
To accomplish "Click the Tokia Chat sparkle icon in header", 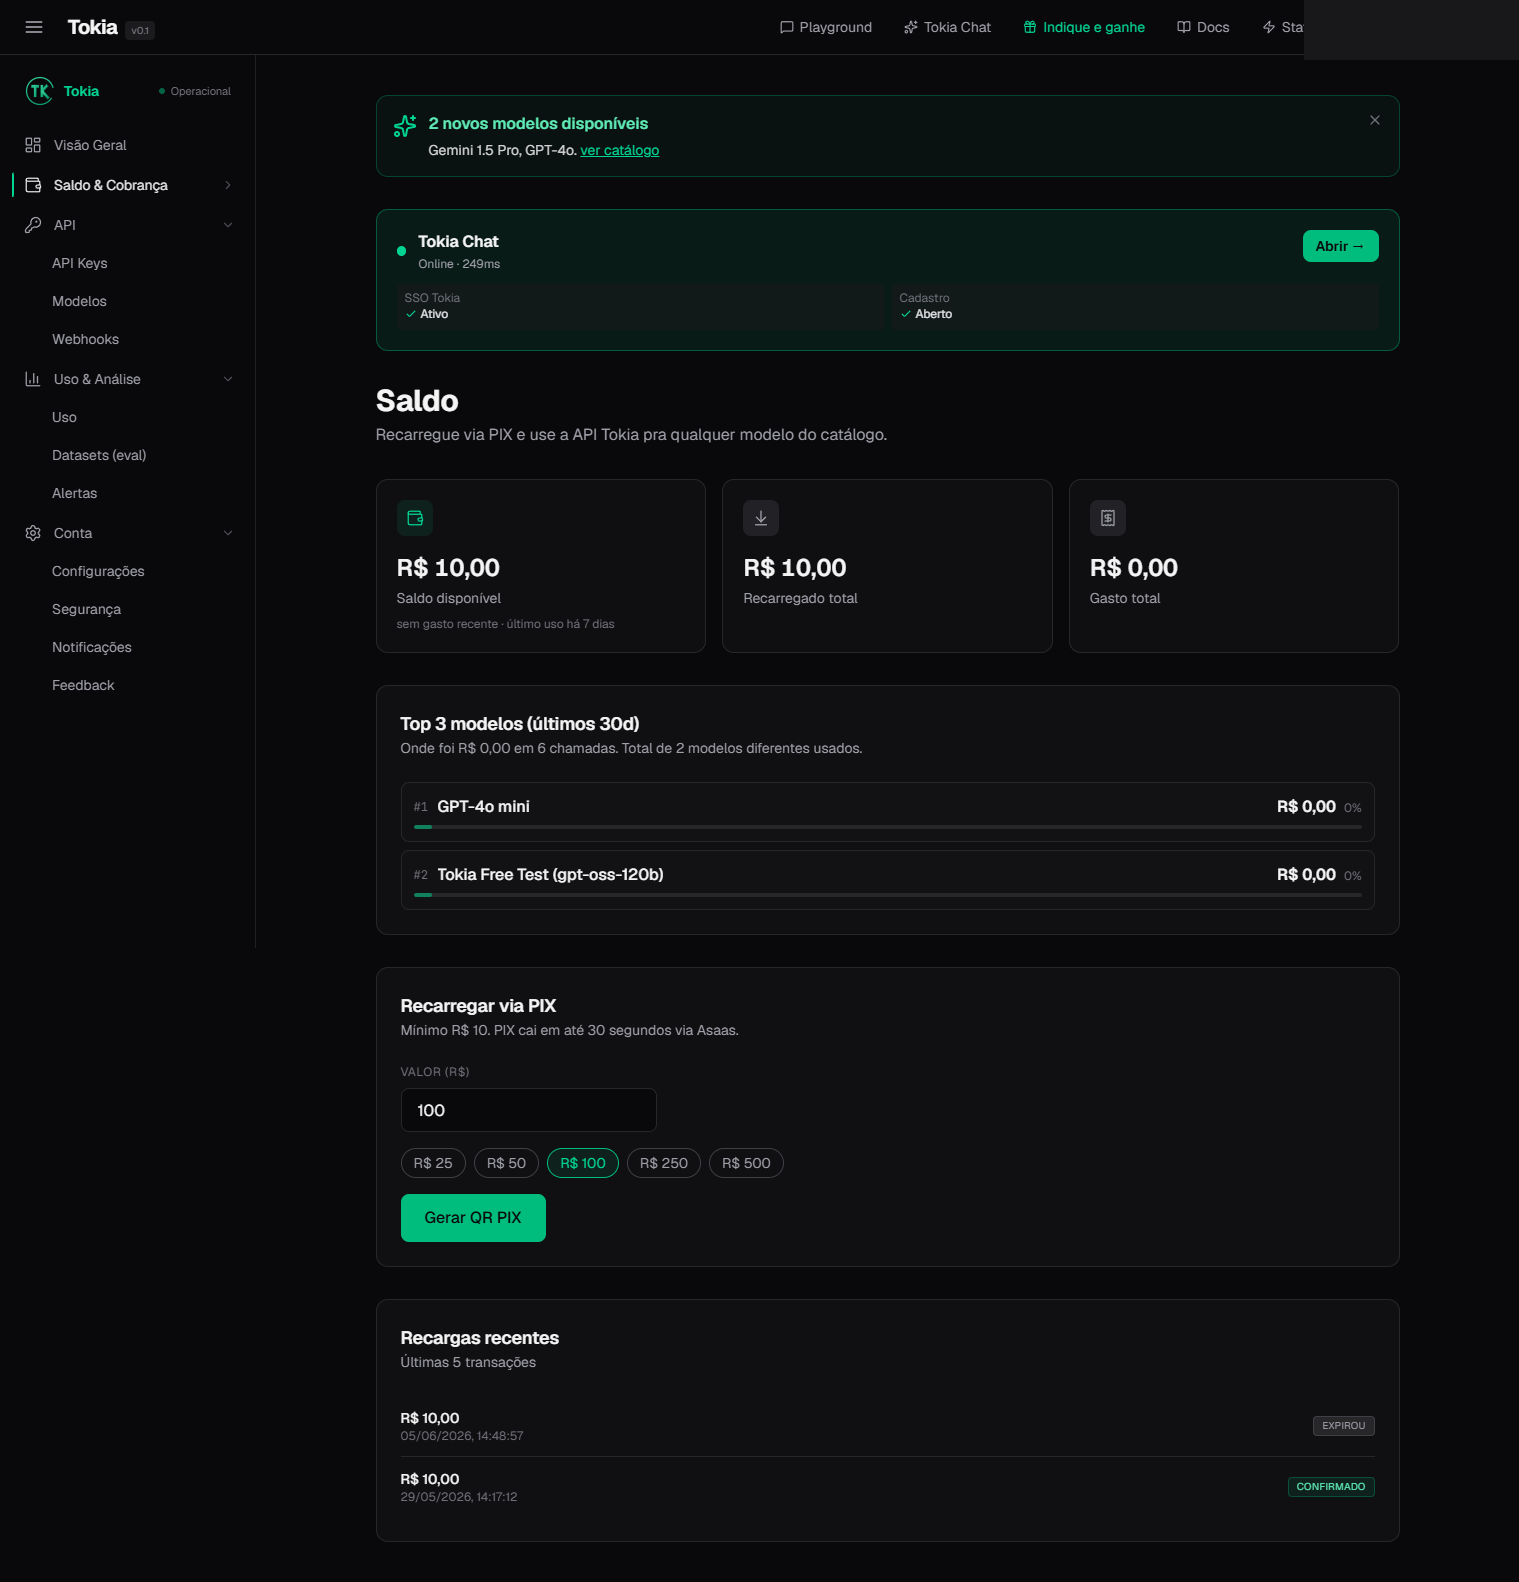I will point(911,27).
